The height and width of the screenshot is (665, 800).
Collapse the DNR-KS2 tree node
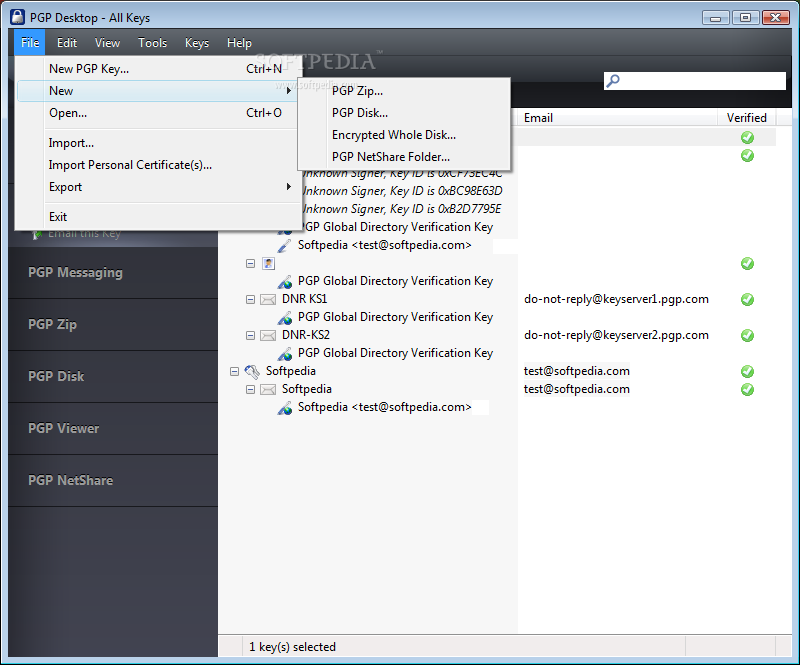click(x=251, y=335)
